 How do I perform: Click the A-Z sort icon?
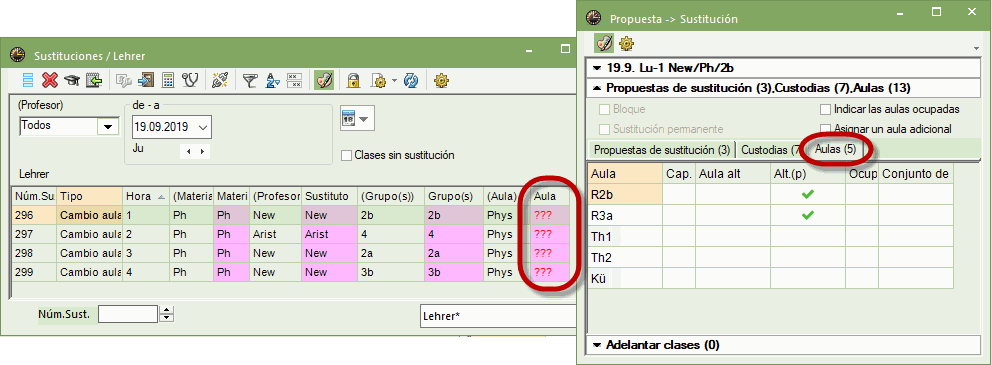click(273, 80)
